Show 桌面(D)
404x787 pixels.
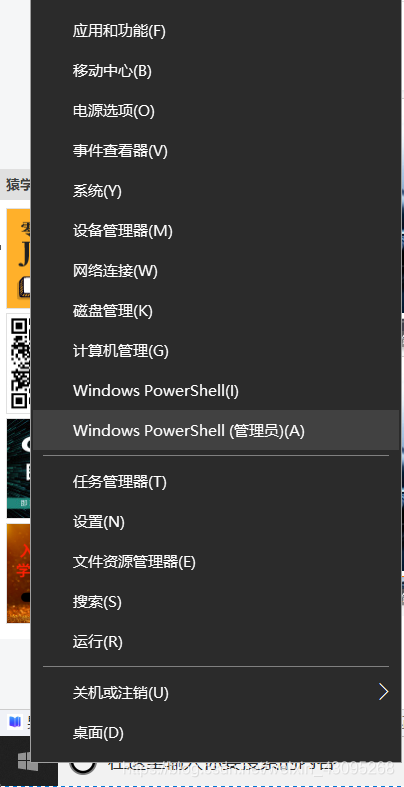pos(216,733)
